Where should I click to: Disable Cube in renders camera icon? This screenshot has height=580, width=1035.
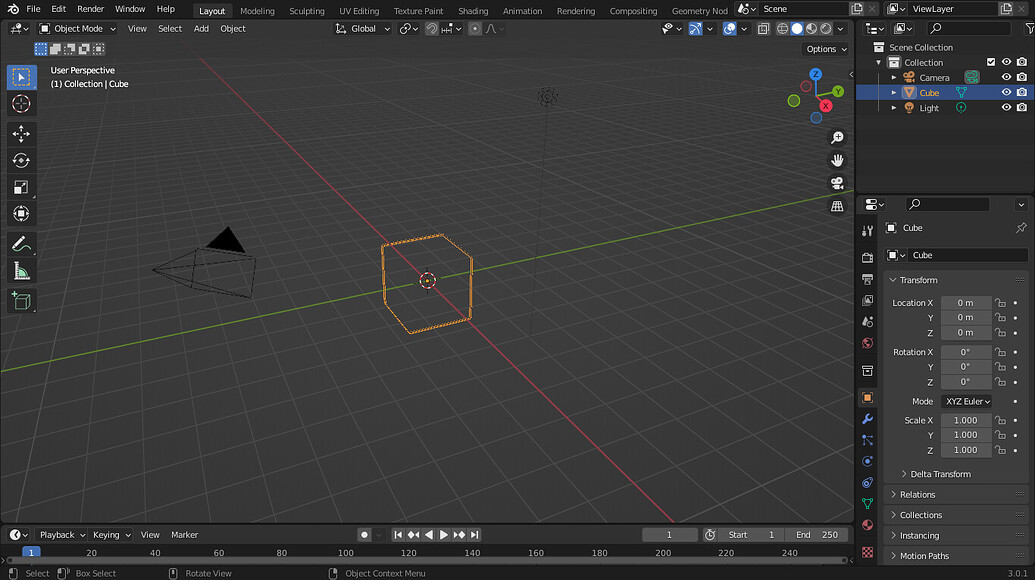(x=1022, y=92)
